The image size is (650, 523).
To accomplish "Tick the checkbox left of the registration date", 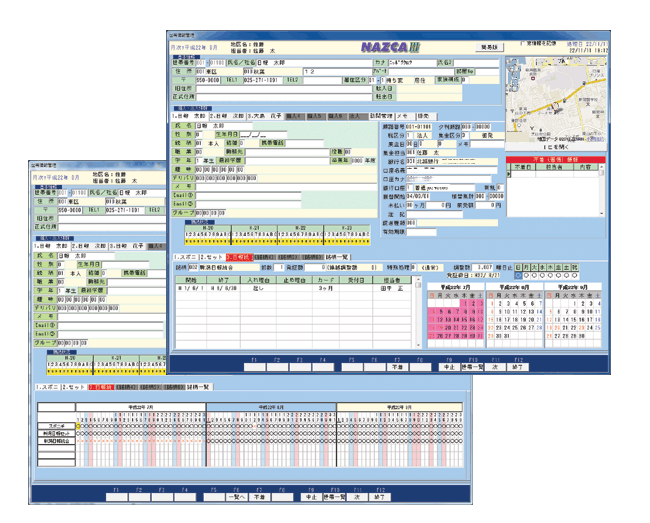I will coord(522,44).
